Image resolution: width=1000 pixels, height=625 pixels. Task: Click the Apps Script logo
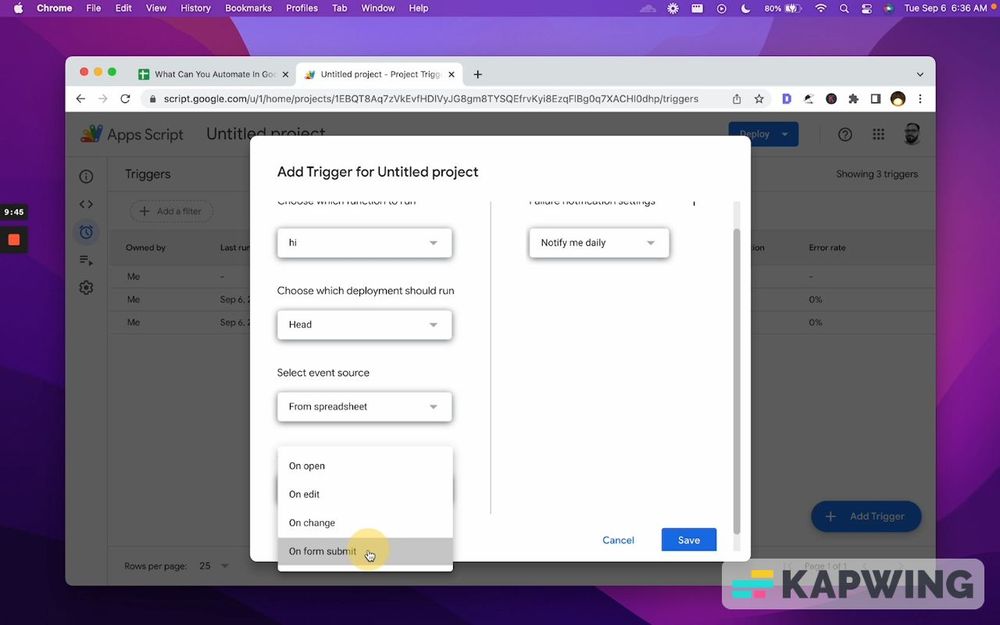(91, 133)
